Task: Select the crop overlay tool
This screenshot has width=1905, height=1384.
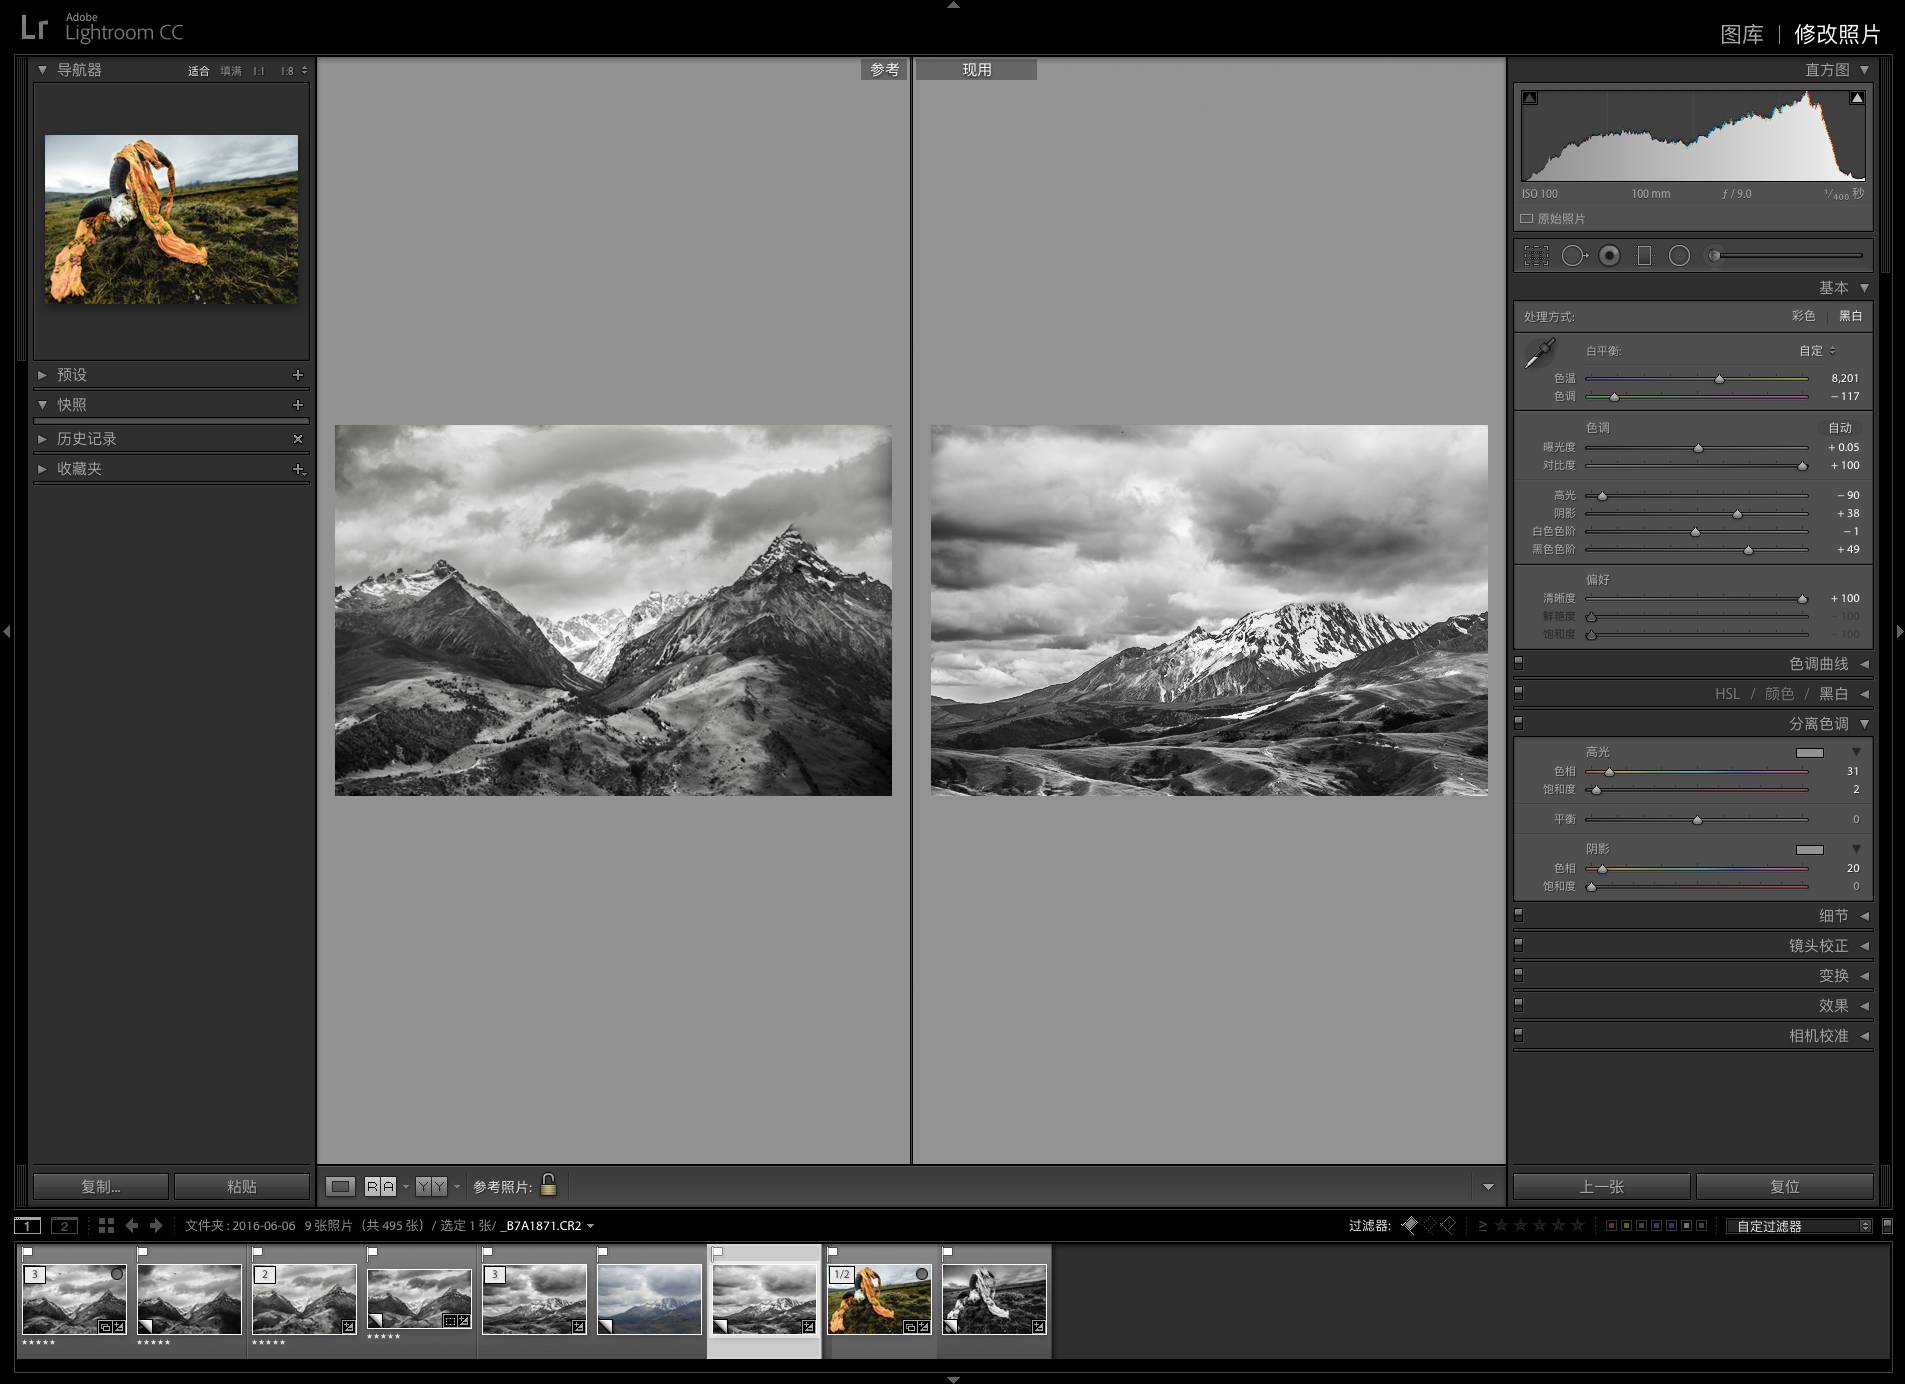Action: (x=1536, y=256)
